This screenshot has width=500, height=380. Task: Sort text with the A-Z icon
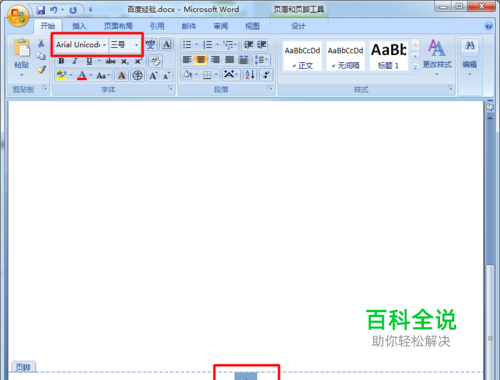250,75
